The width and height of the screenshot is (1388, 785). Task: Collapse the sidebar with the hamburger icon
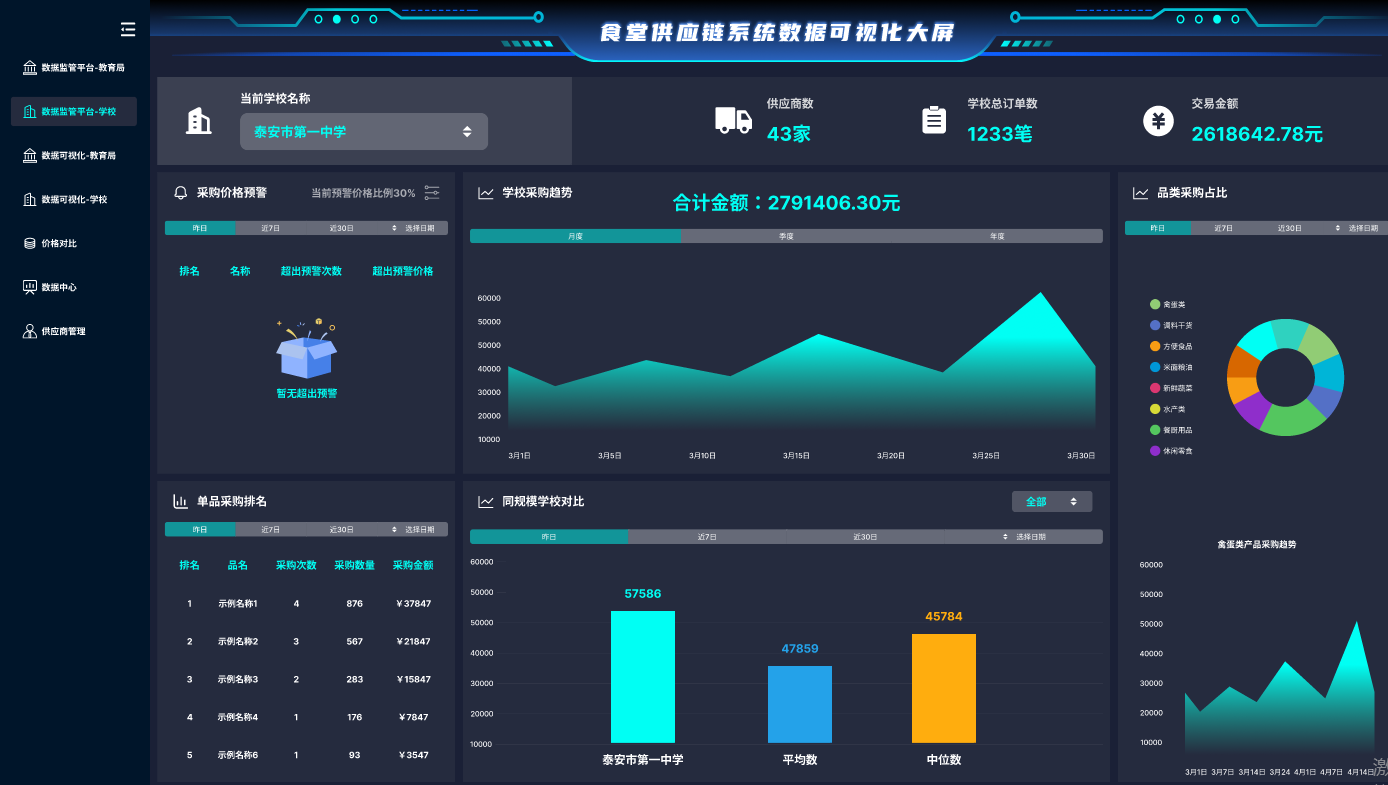[127, 30]
